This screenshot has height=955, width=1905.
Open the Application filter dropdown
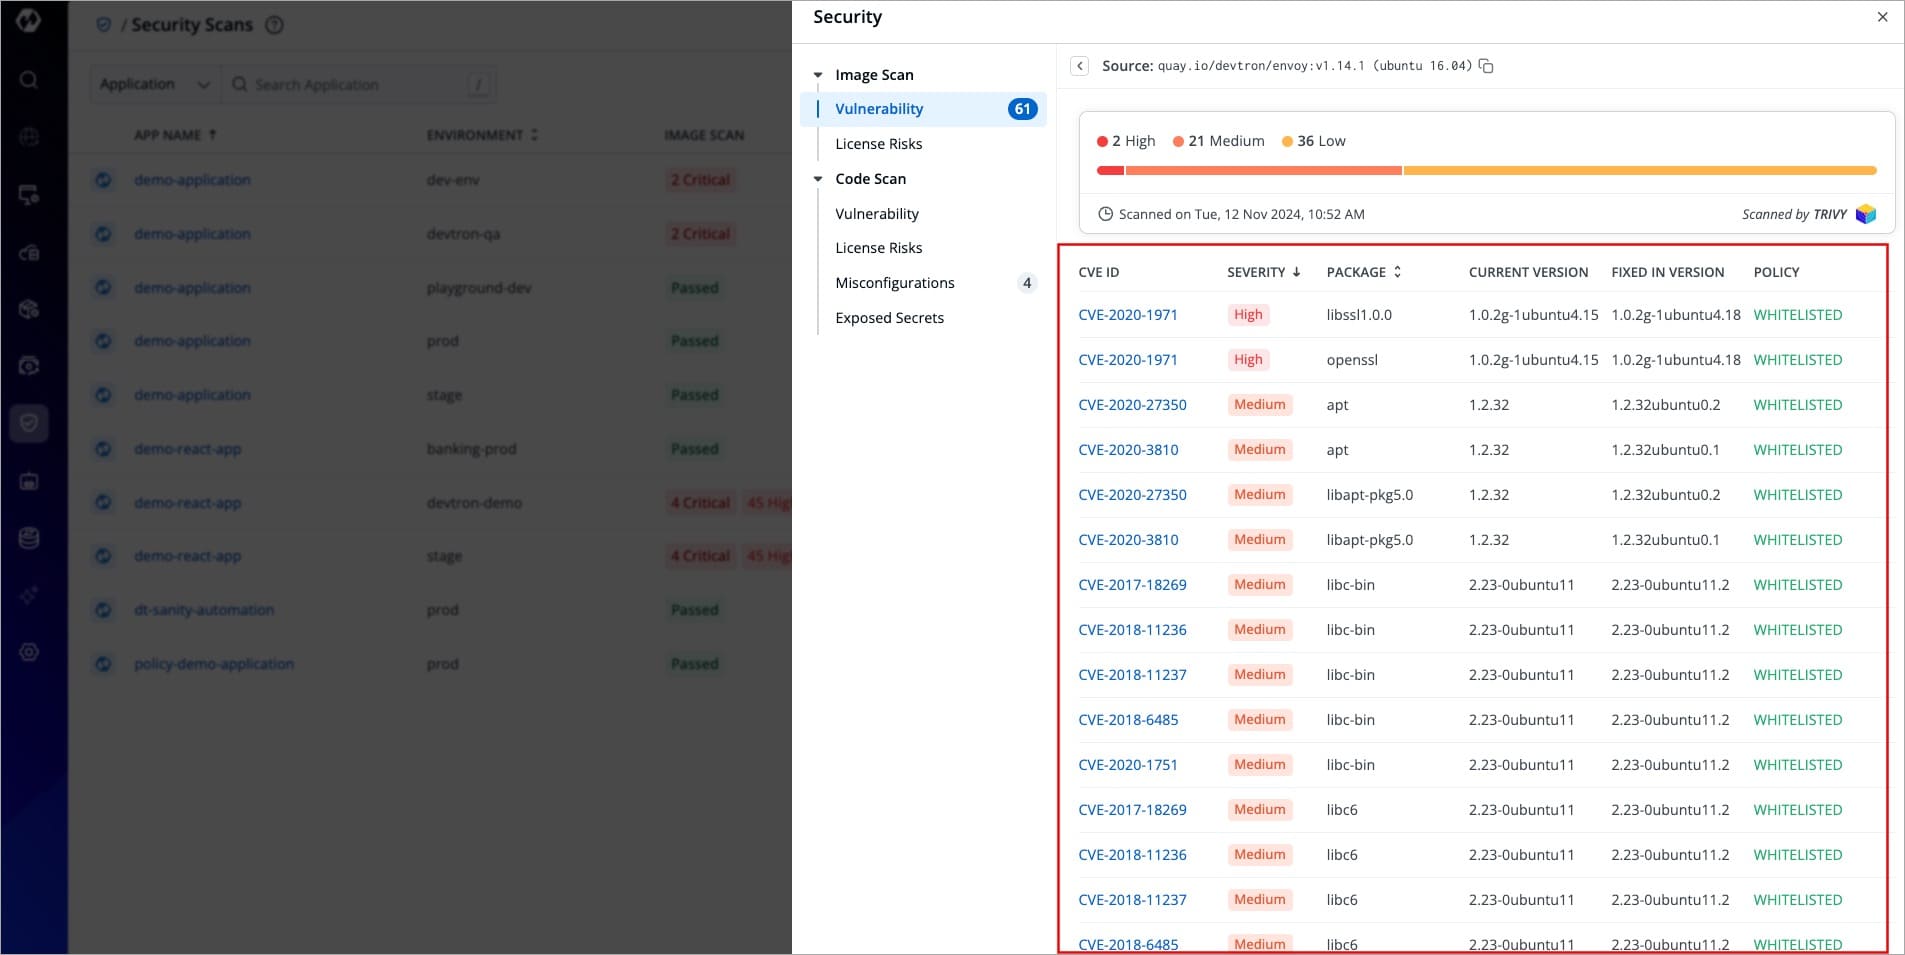click(154, 84)
